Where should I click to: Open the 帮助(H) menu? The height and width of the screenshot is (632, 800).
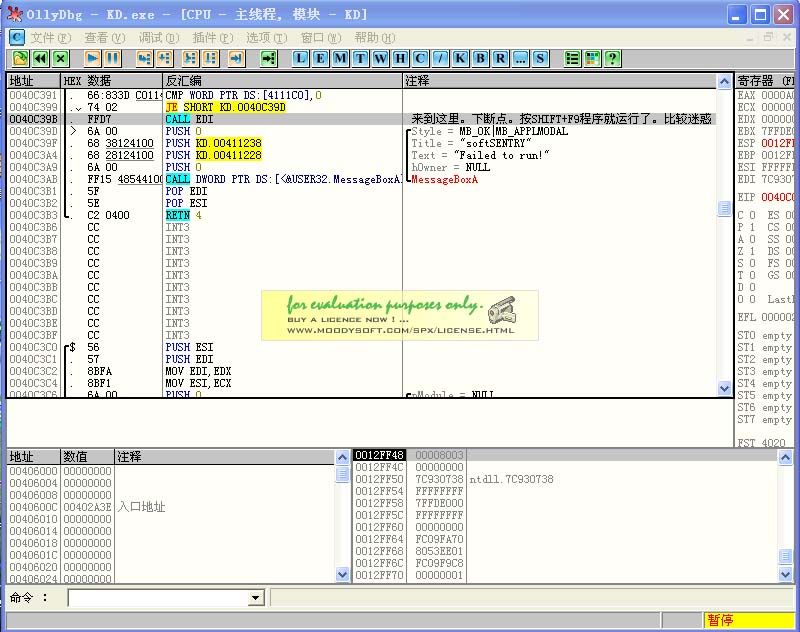pos(375,38)
